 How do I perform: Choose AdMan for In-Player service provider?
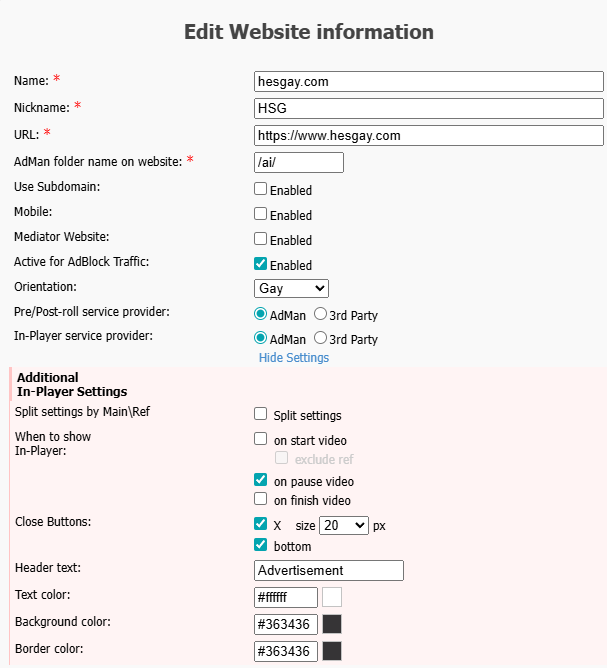point(262,339)
